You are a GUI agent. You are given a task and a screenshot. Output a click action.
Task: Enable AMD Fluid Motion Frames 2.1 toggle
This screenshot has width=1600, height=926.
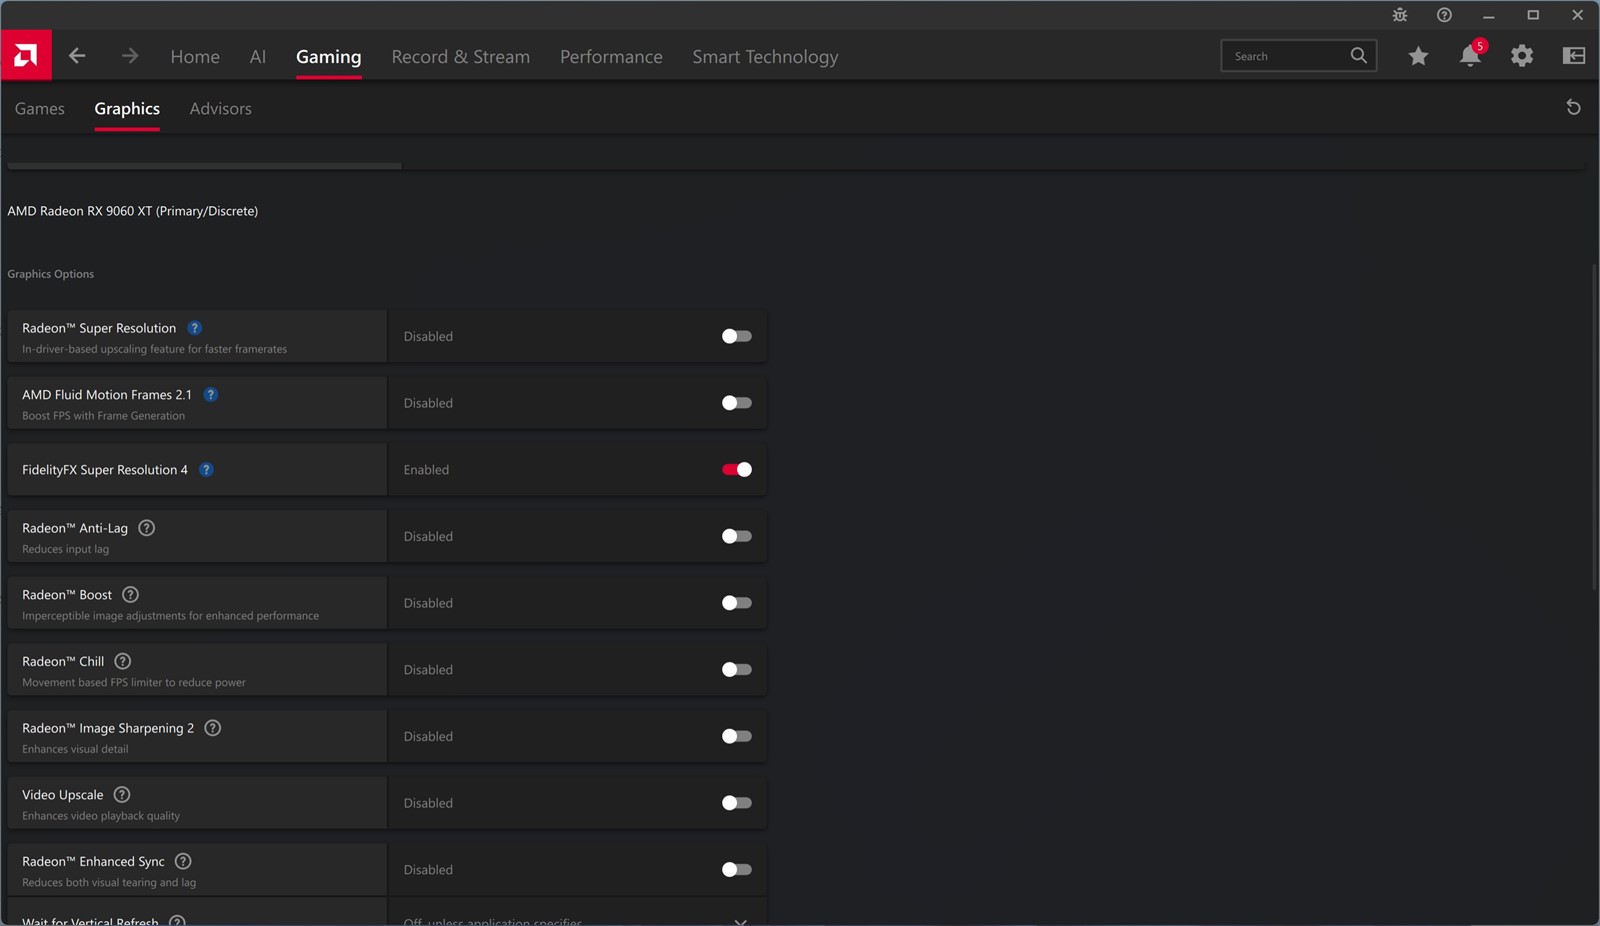737,403
